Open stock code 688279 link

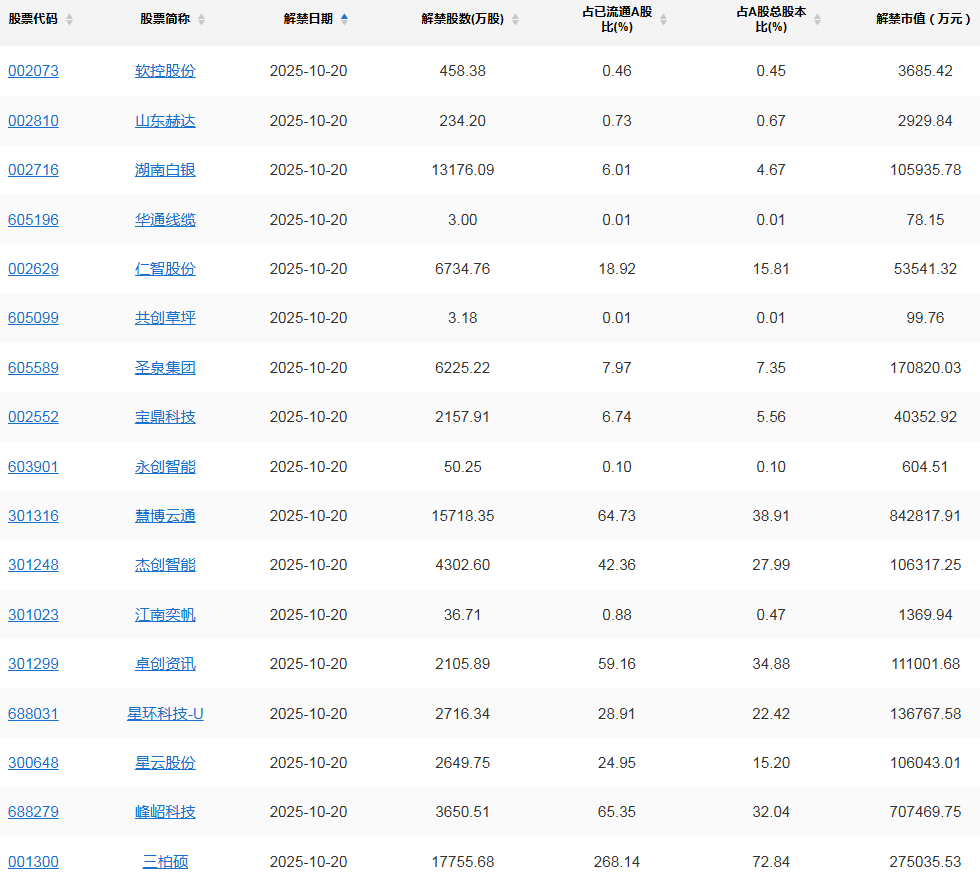pos(33,812)
